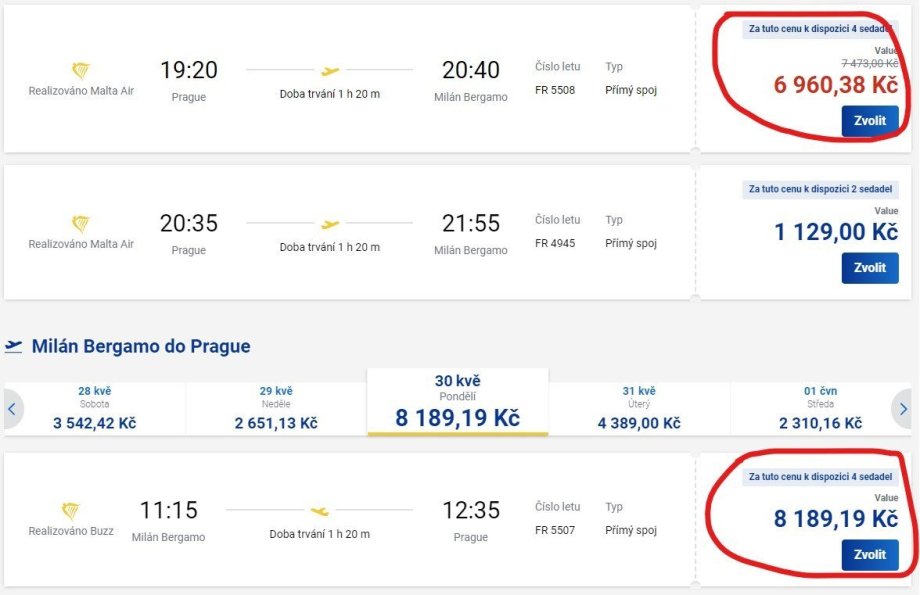Click plane icon on 19:20 flight route
Image resolution: width=920 pixels, height=595 pixels.
[330, 71]
